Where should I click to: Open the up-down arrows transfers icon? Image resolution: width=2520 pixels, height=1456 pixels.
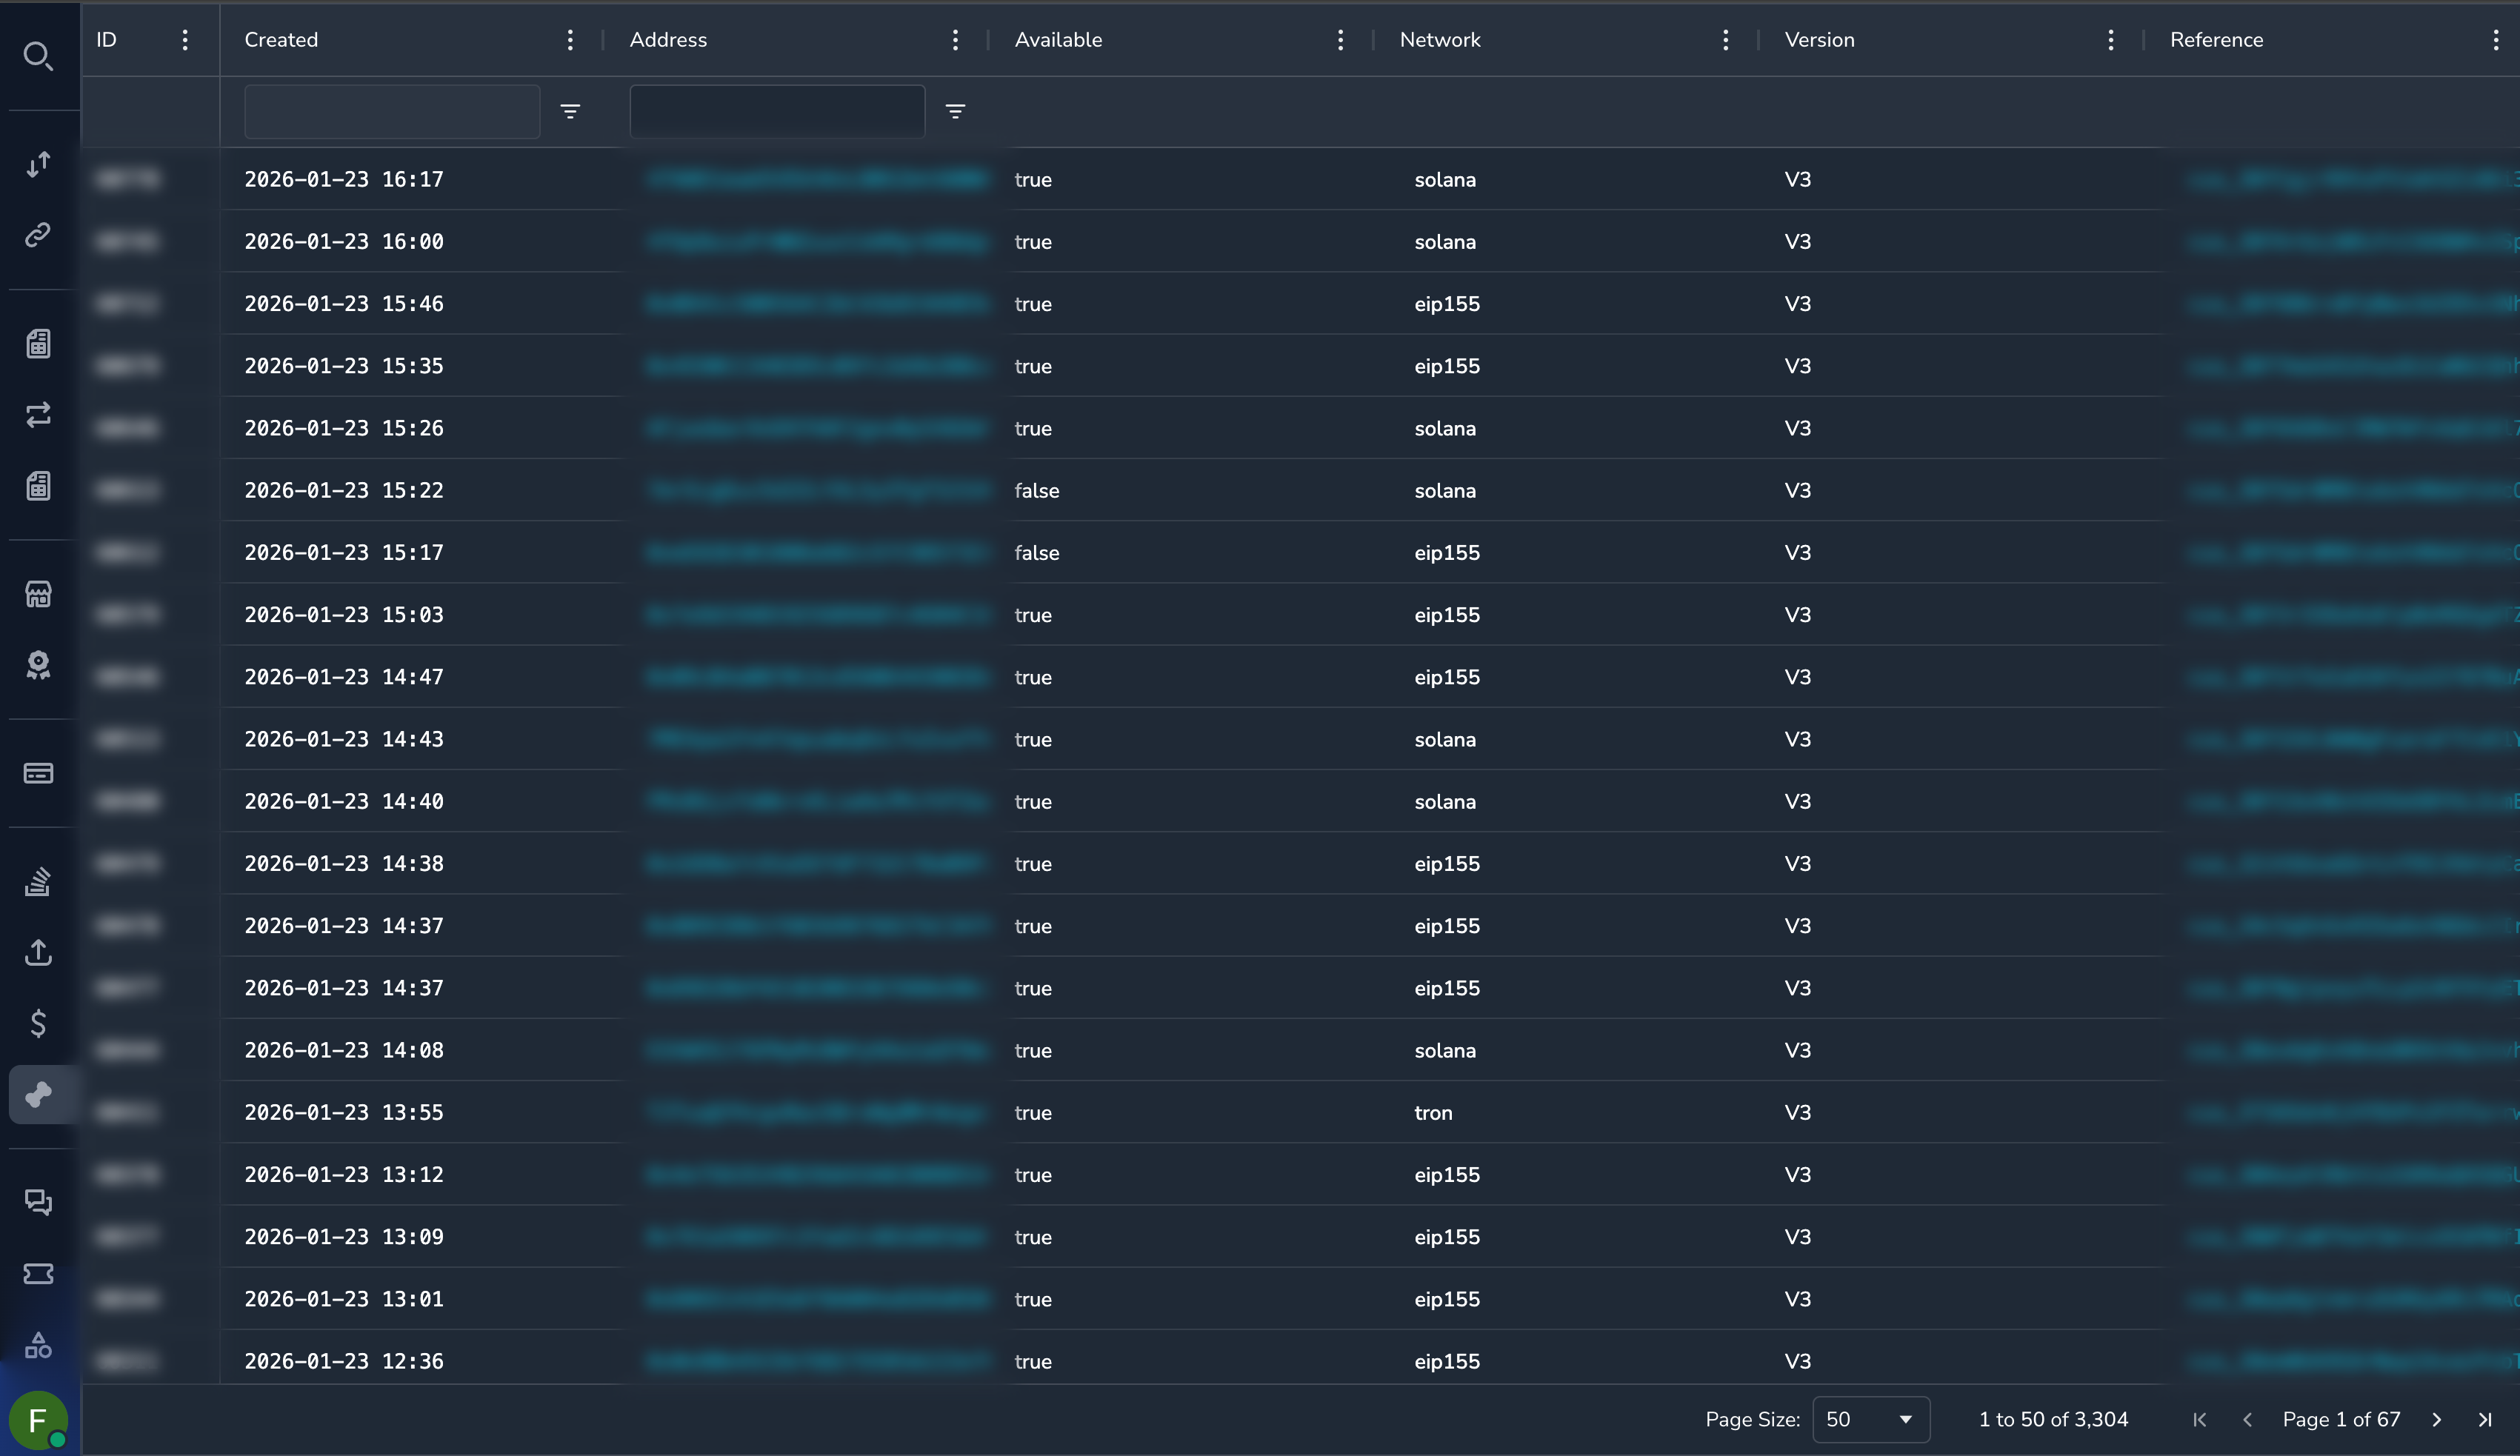38,164
